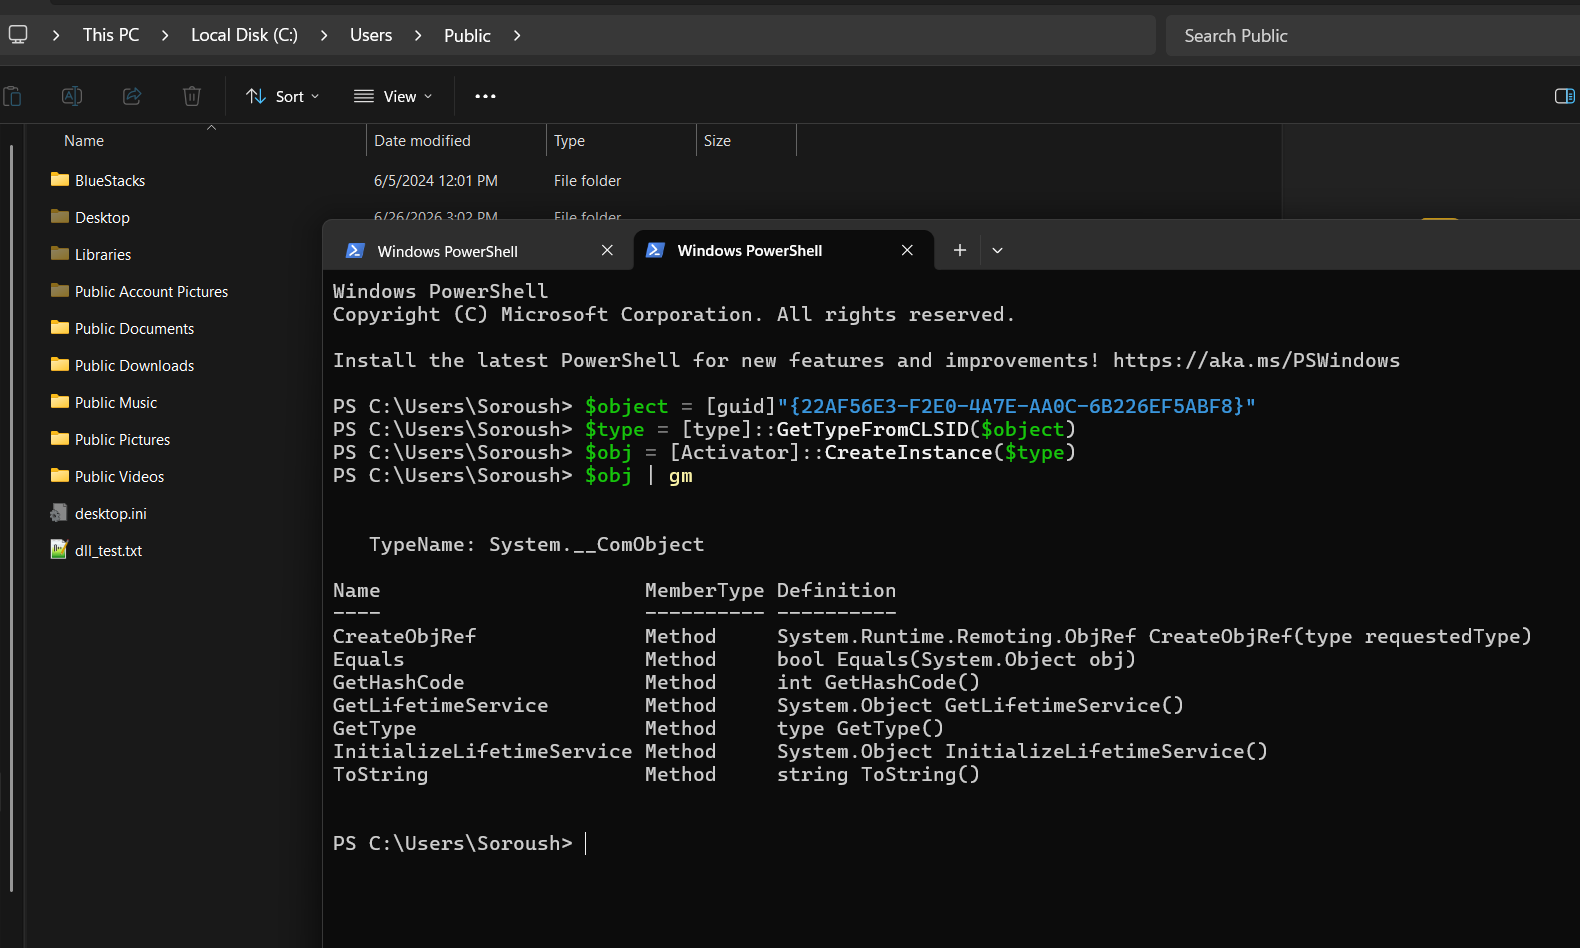
Task: Click the Delete trash icon in Explorer
Action: pyautogui.click(x=192, y=96)
